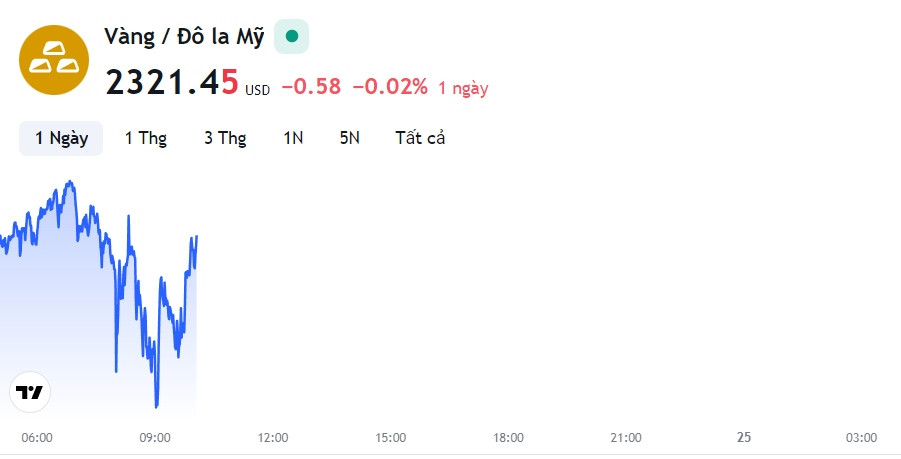
Task: Open the TradingView logo at chart corner
Action: click(x=30, y=392)
